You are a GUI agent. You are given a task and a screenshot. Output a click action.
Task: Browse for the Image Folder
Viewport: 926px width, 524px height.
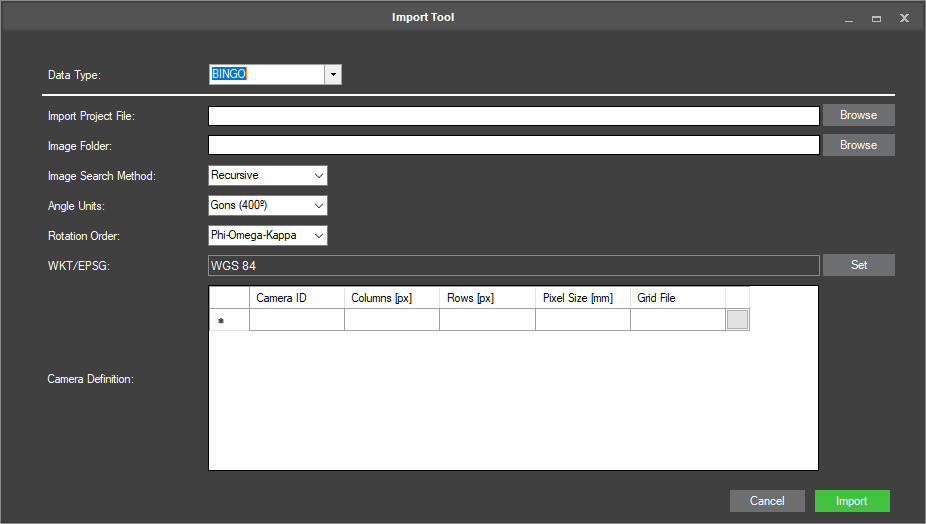[858, 145]
